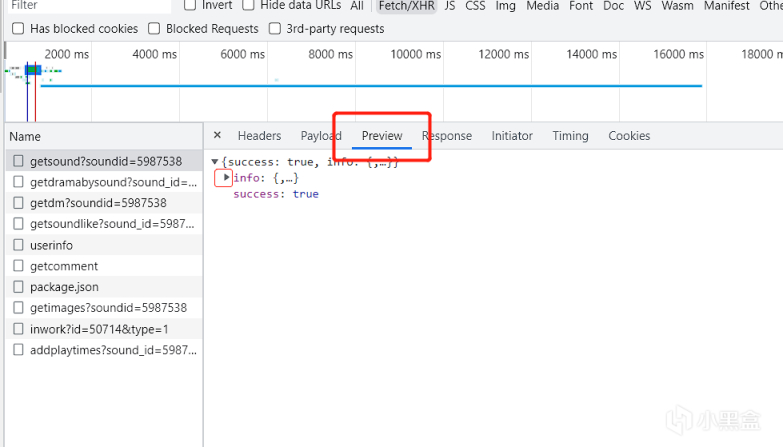The height and width of the screenshot is (447, 783).
Task: Click the long blue request bar in overview
Action: coord(371,86)
